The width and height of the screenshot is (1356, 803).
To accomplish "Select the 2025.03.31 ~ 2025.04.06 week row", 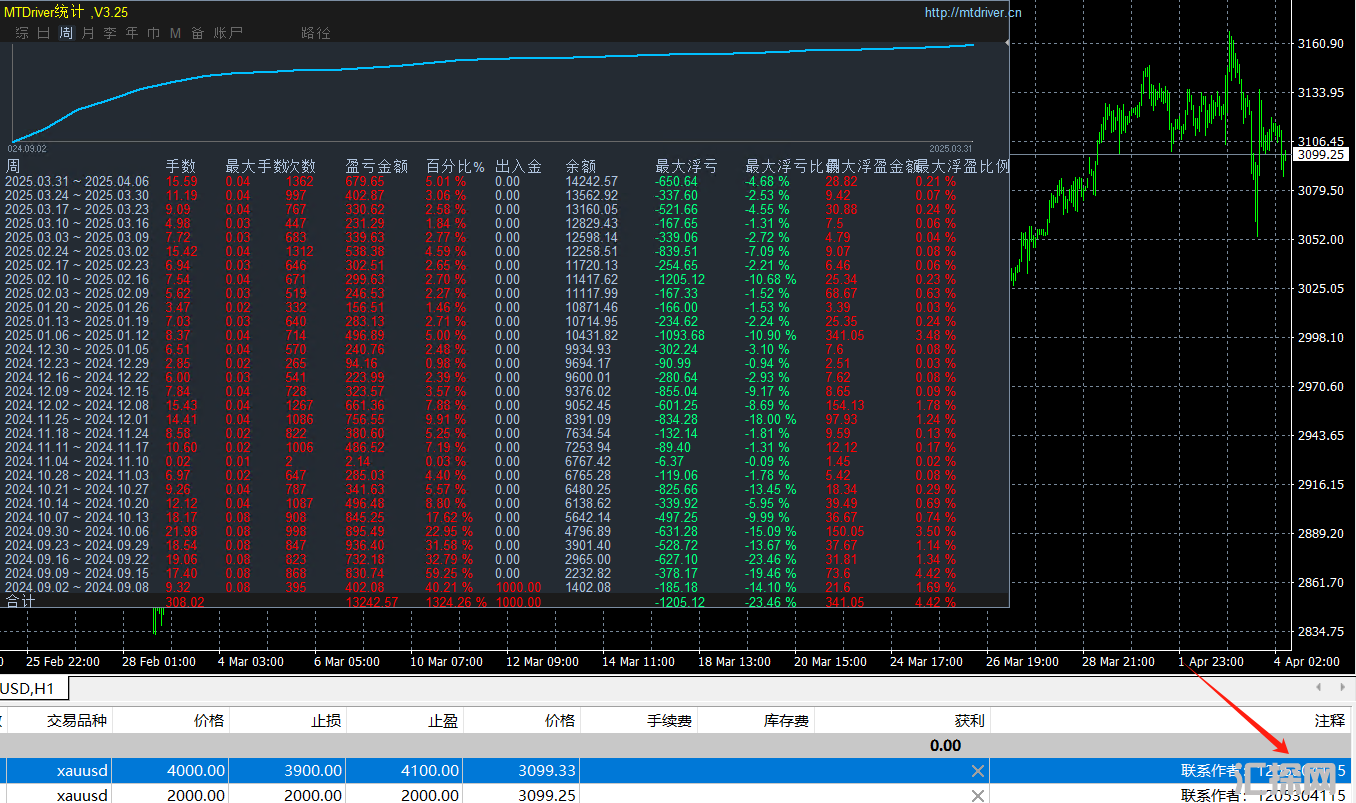I will click(x=76, y=182).
